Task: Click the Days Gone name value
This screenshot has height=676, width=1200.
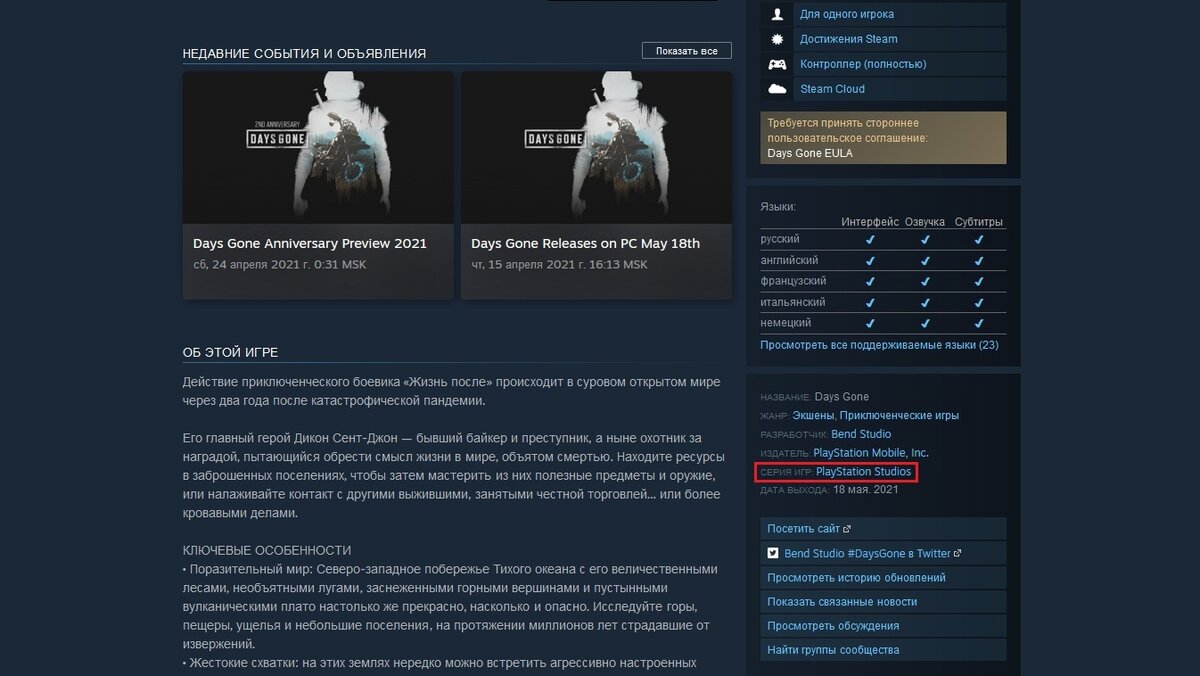Action: 842,397
